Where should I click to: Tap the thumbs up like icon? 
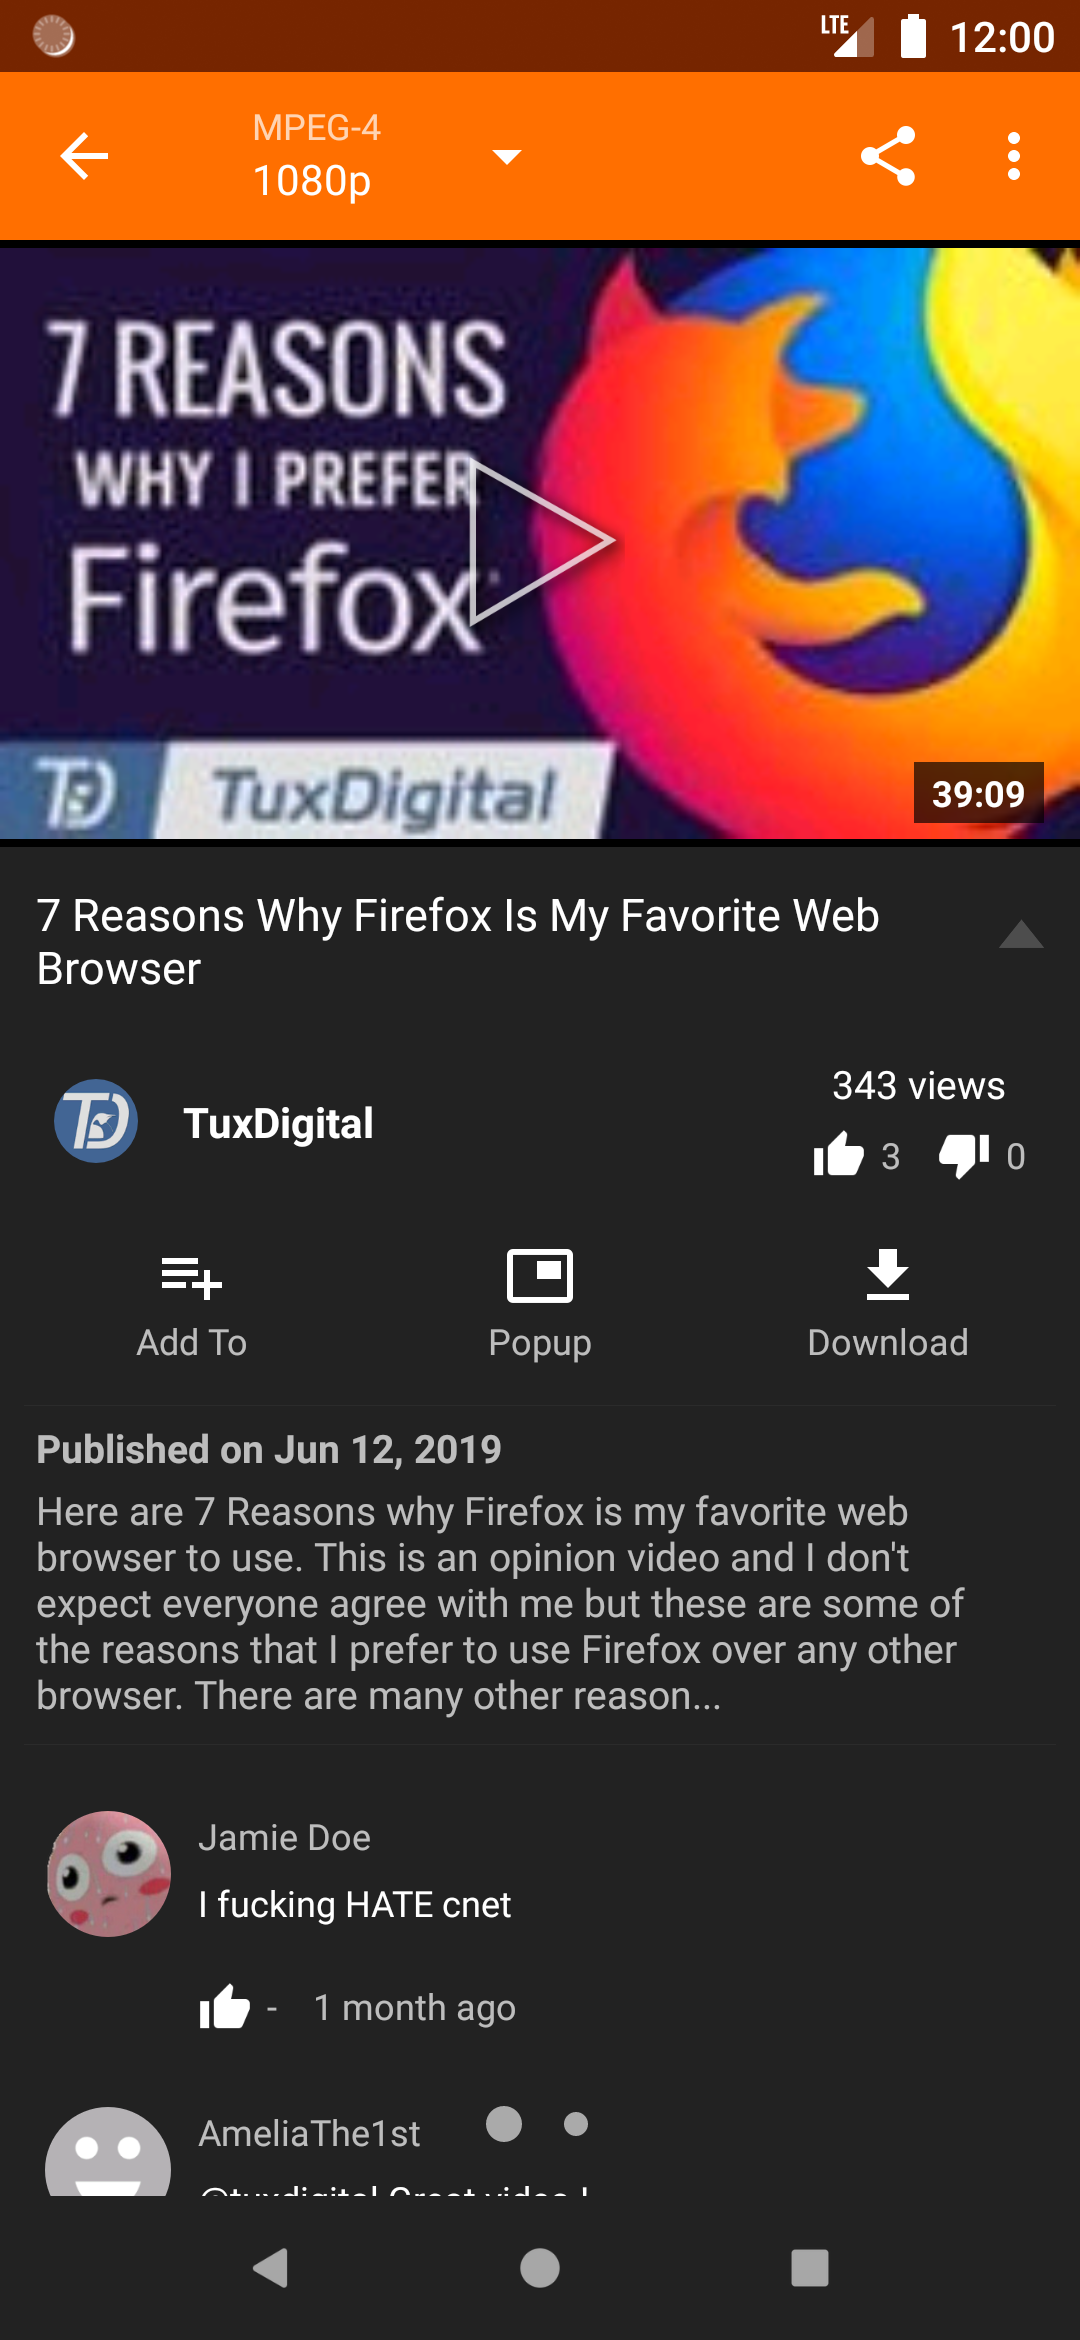click(838, 1155)
